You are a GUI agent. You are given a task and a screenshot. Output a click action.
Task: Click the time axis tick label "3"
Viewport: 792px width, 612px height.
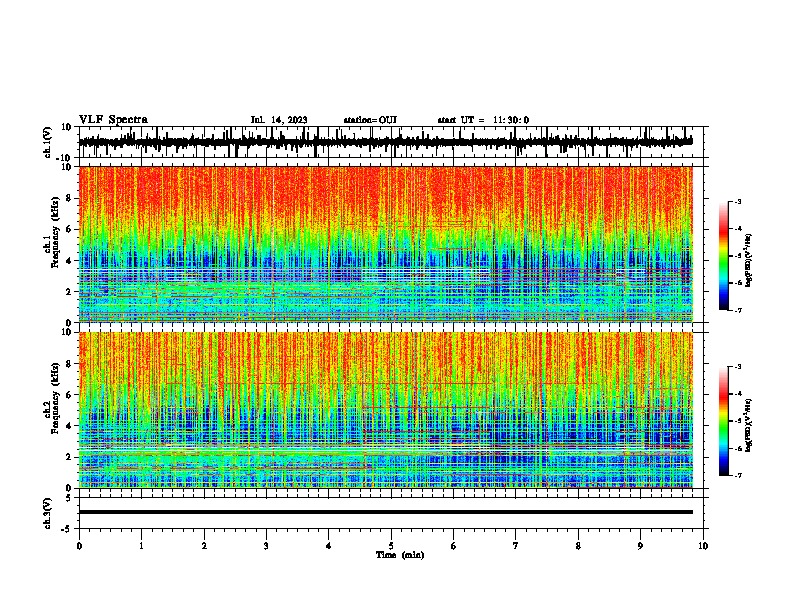(x=266, y=546)
